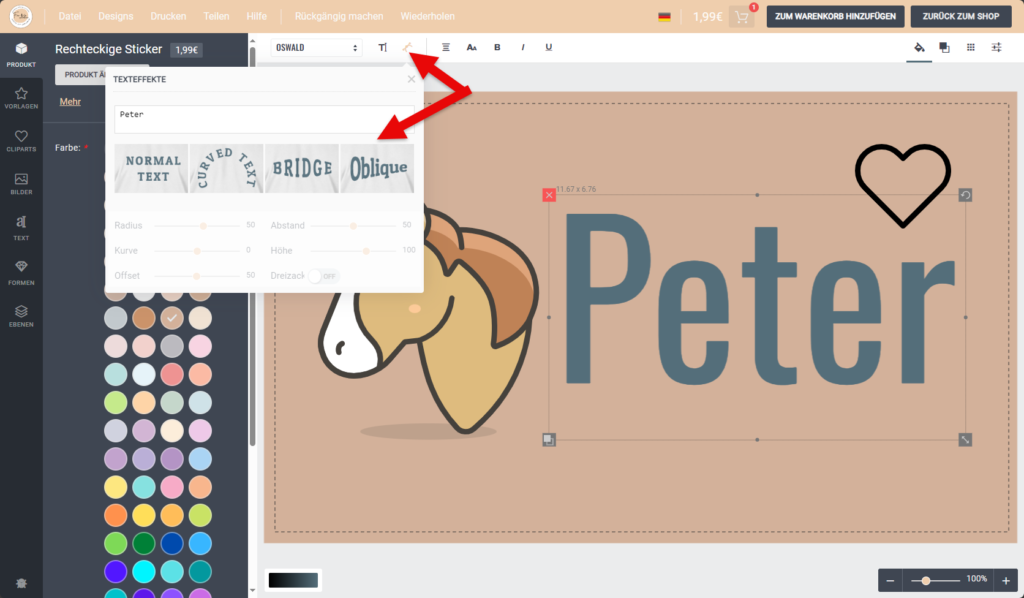Click the text effects icon in toolbar
This screenshot has width=1024, height=598.
pyautogui.click(x=407, y=47)
